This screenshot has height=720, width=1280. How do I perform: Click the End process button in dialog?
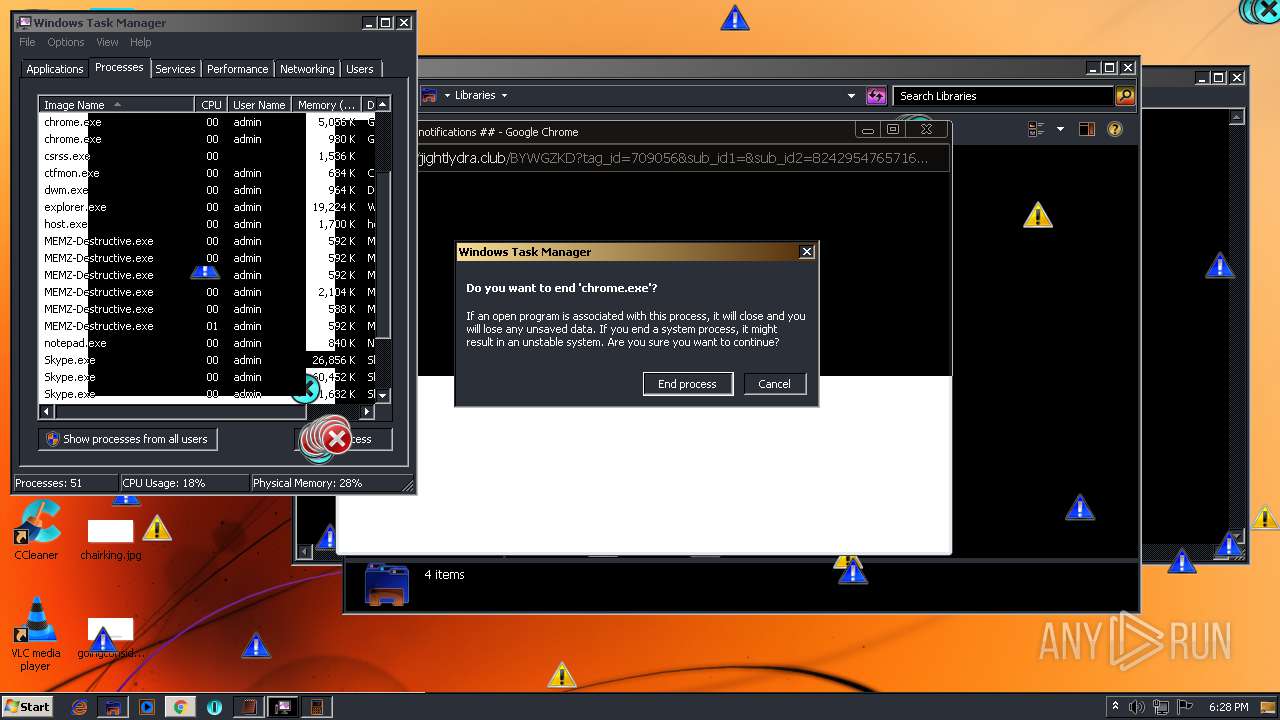687,384
